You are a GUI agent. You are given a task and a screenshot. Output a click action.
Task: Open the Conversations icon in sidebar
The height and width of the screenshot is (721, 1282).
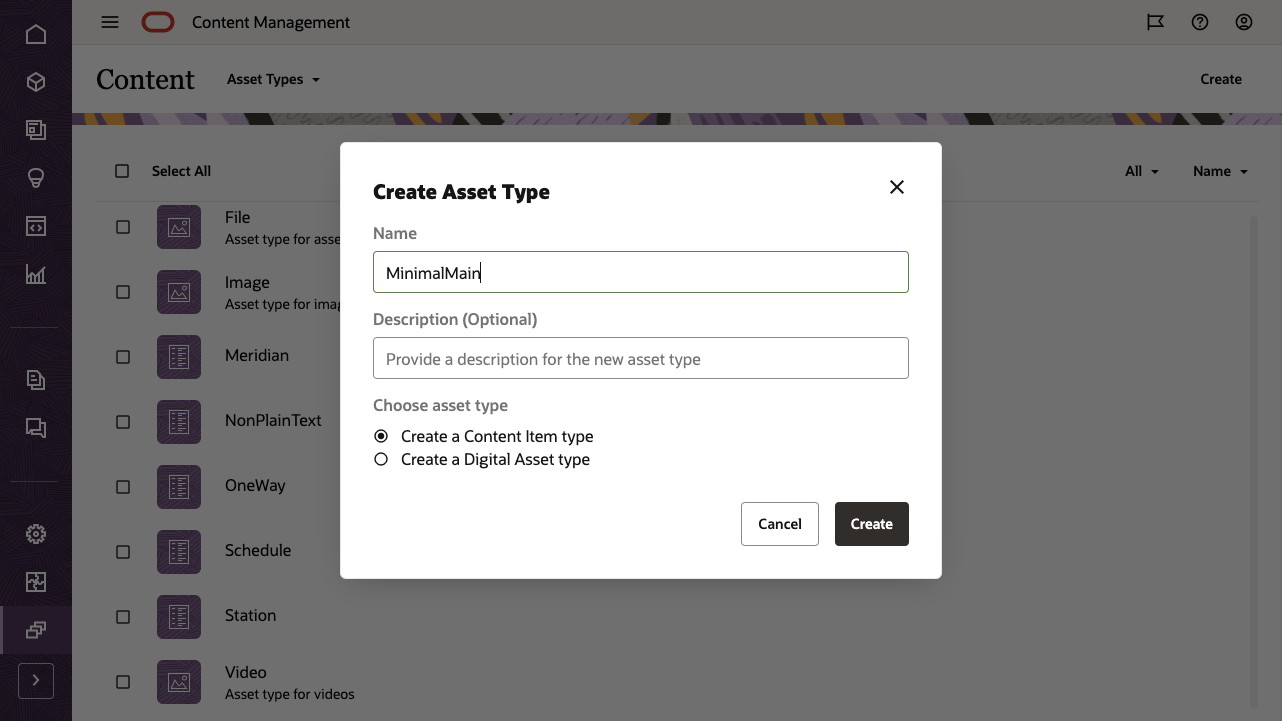35,428
